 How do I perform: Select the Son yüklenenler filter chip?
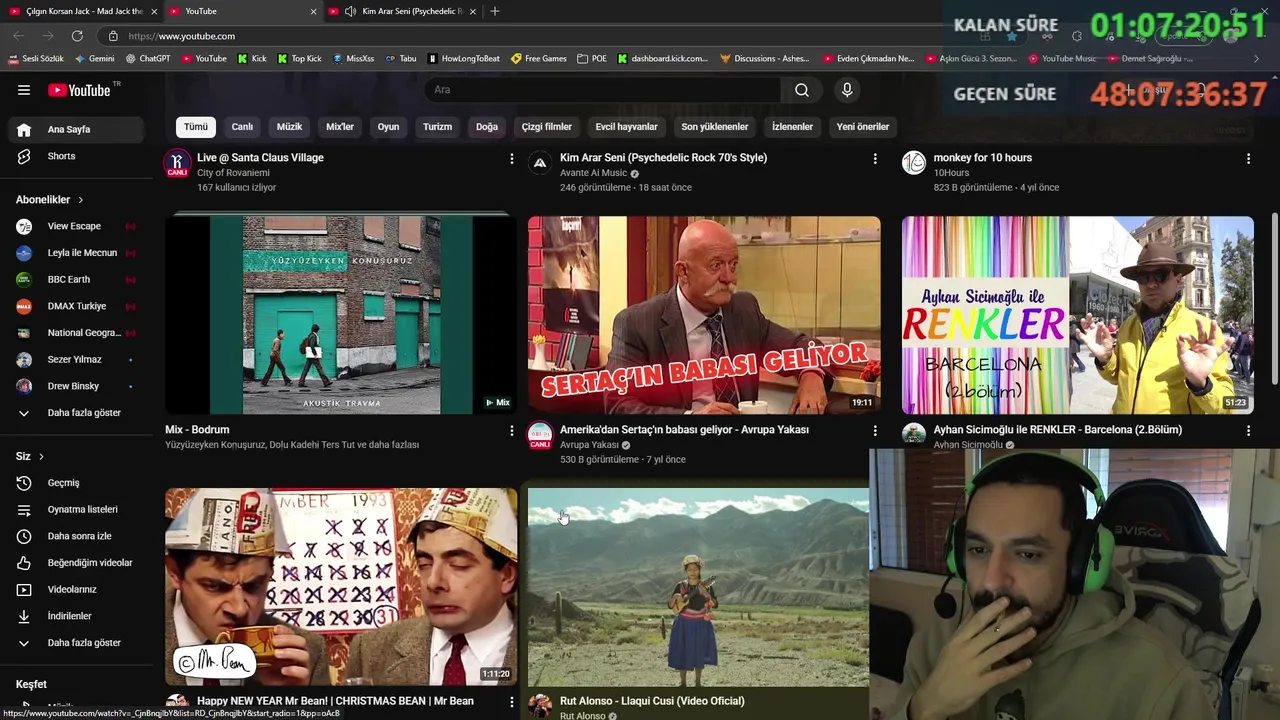pyautogui.click(x=715, y=127)
